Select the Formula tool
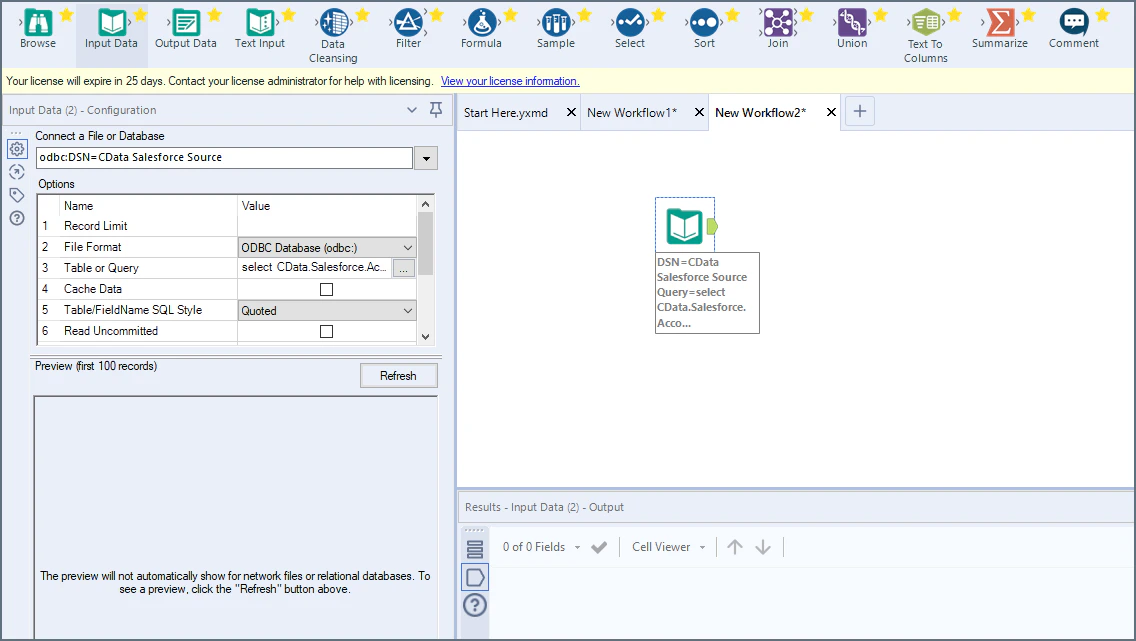This screenshot has height=641, width=1136. (x=481, y=28)
